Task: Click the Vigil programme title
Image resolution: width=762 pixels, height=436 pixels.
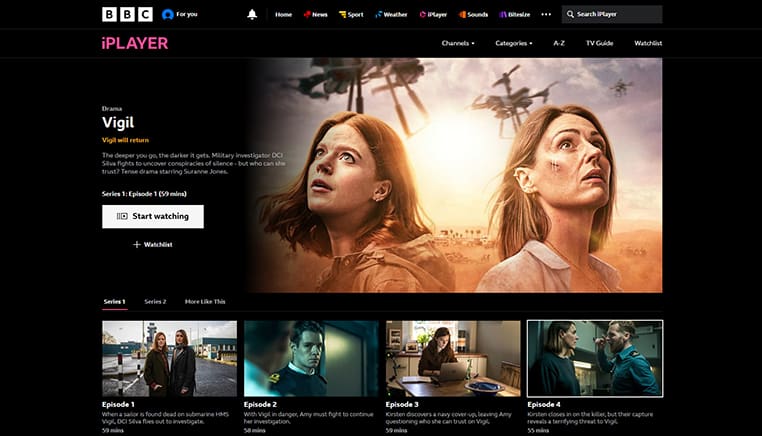Action: coord(118,122)
